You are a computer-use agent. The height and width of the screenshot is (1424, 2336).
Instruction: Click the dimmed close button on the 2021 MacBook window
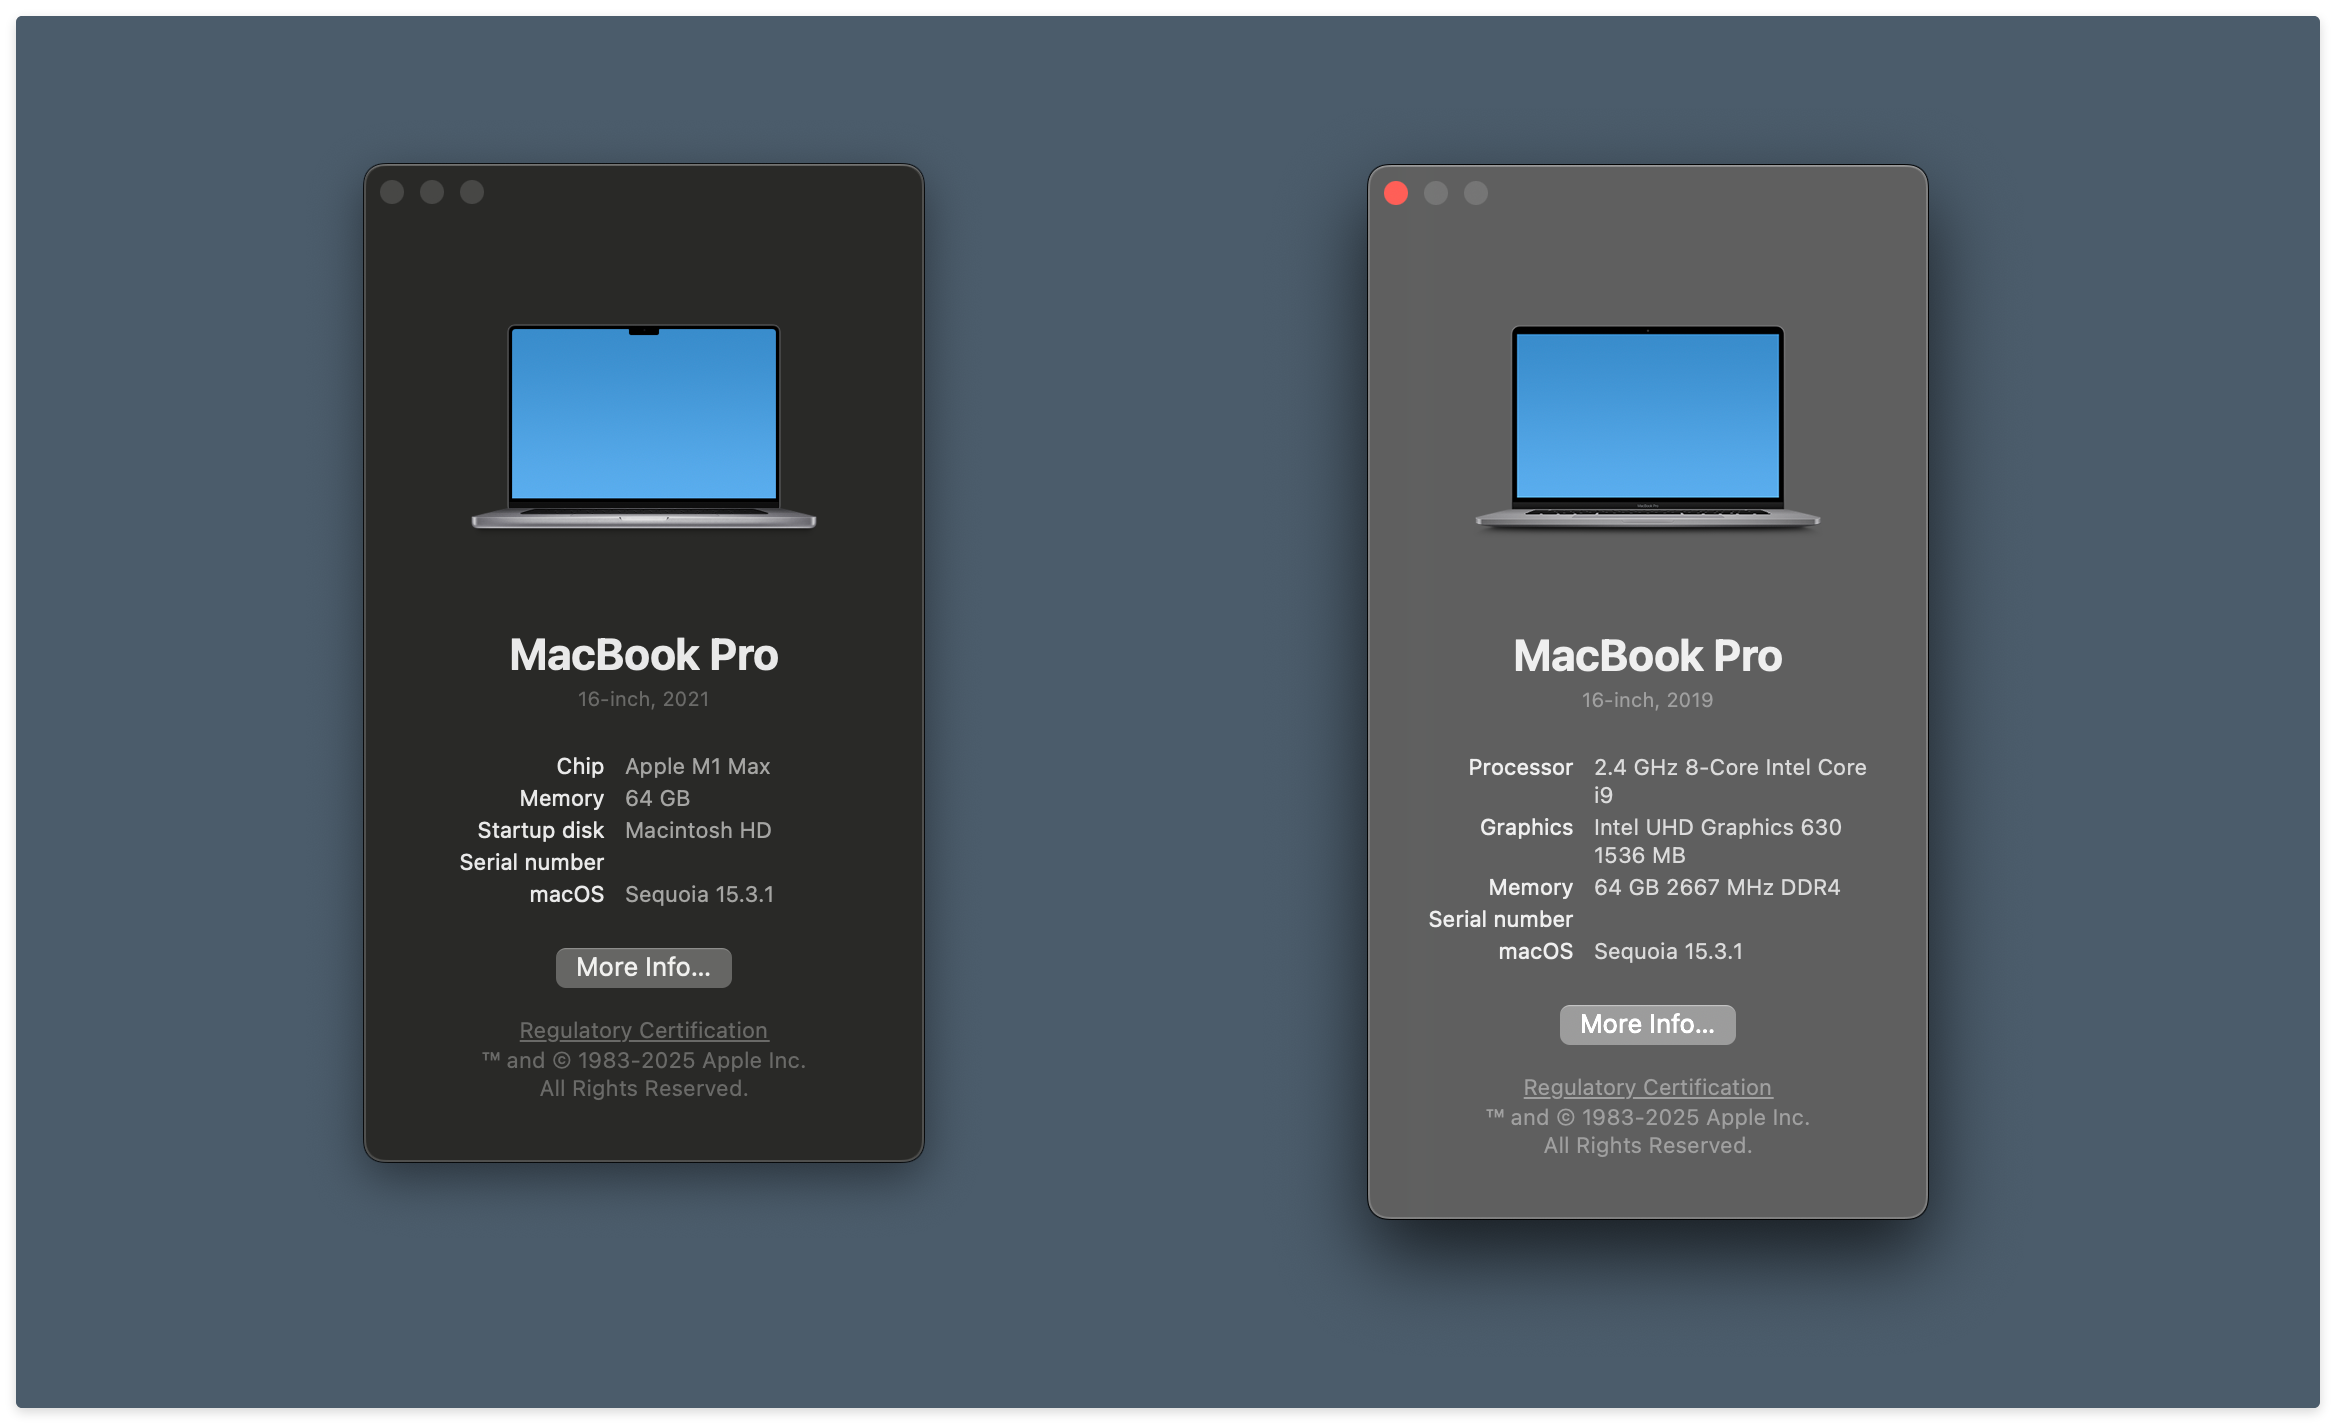click(392, 190)
